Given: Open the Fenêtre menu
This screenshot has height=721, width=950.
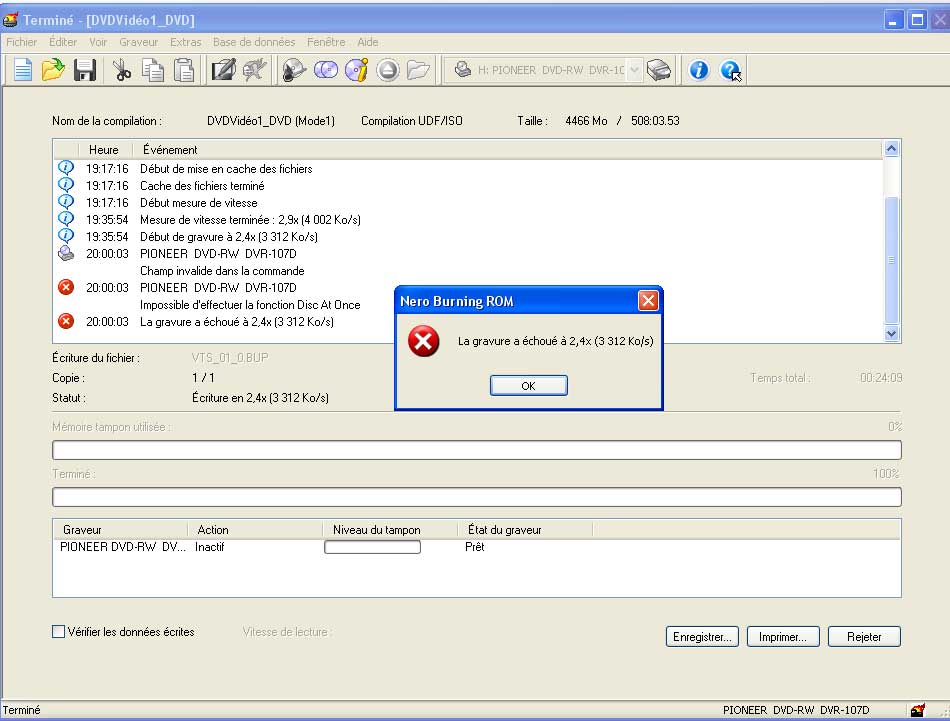Looking at the screenshot, I should click(x=326, y=42).
